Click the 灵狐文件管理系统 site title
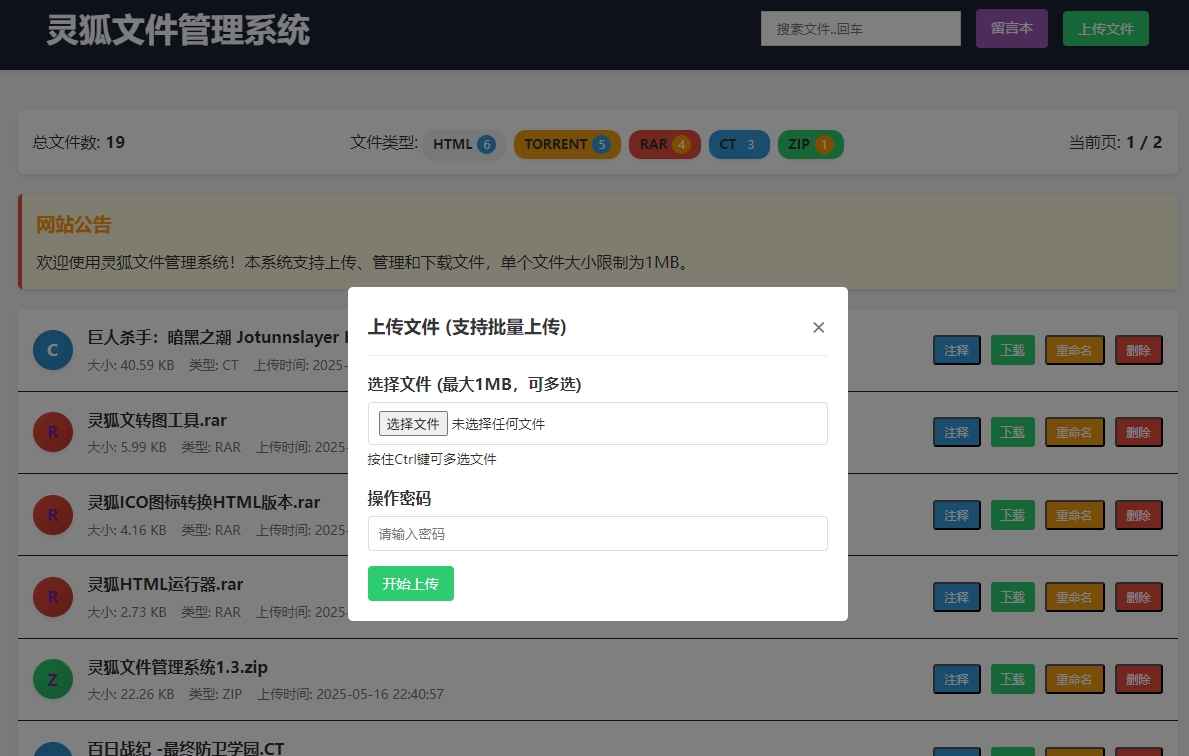This screenshot has height=756, width=1189. pos(176,31)
